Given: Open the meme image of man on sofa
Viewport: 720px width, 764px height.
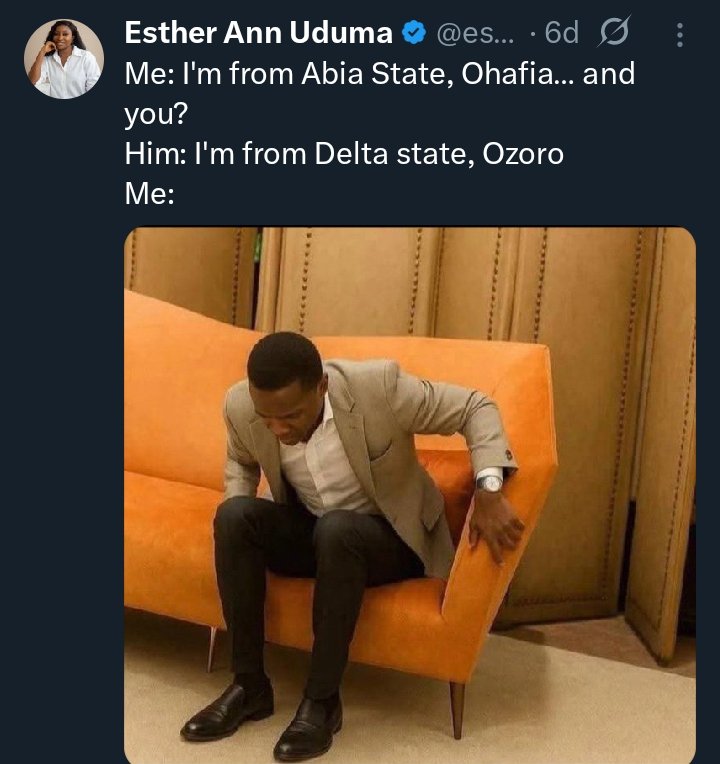Looking at the screenshot, I should pyautogui.click(x=410, y=495).
